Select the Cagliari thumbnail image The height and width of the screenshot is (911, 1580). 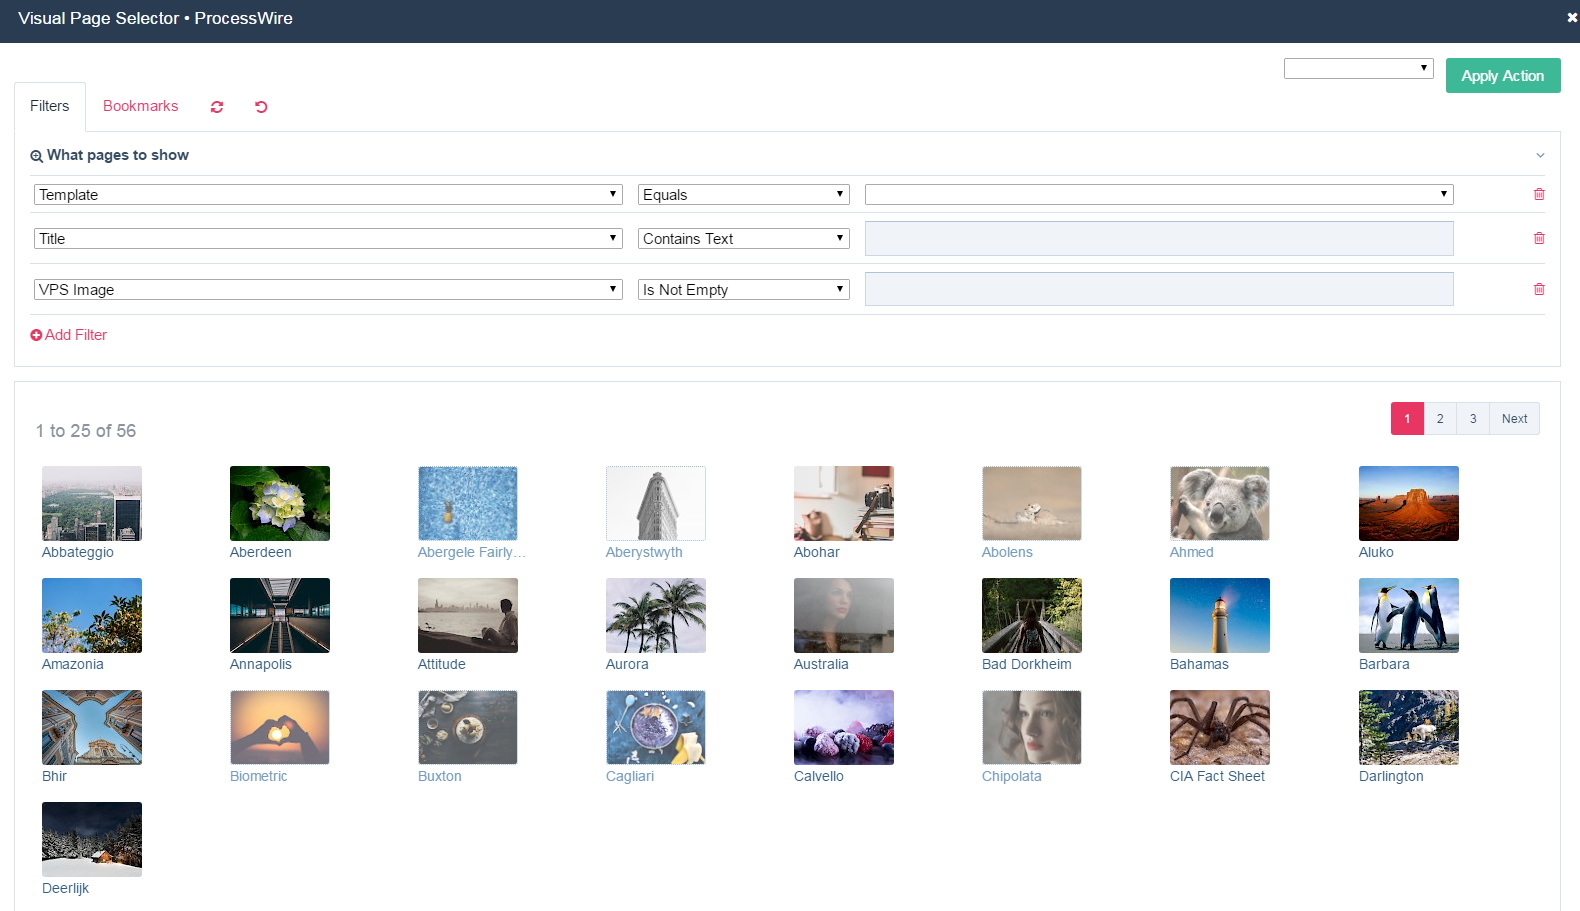(656, 727)
